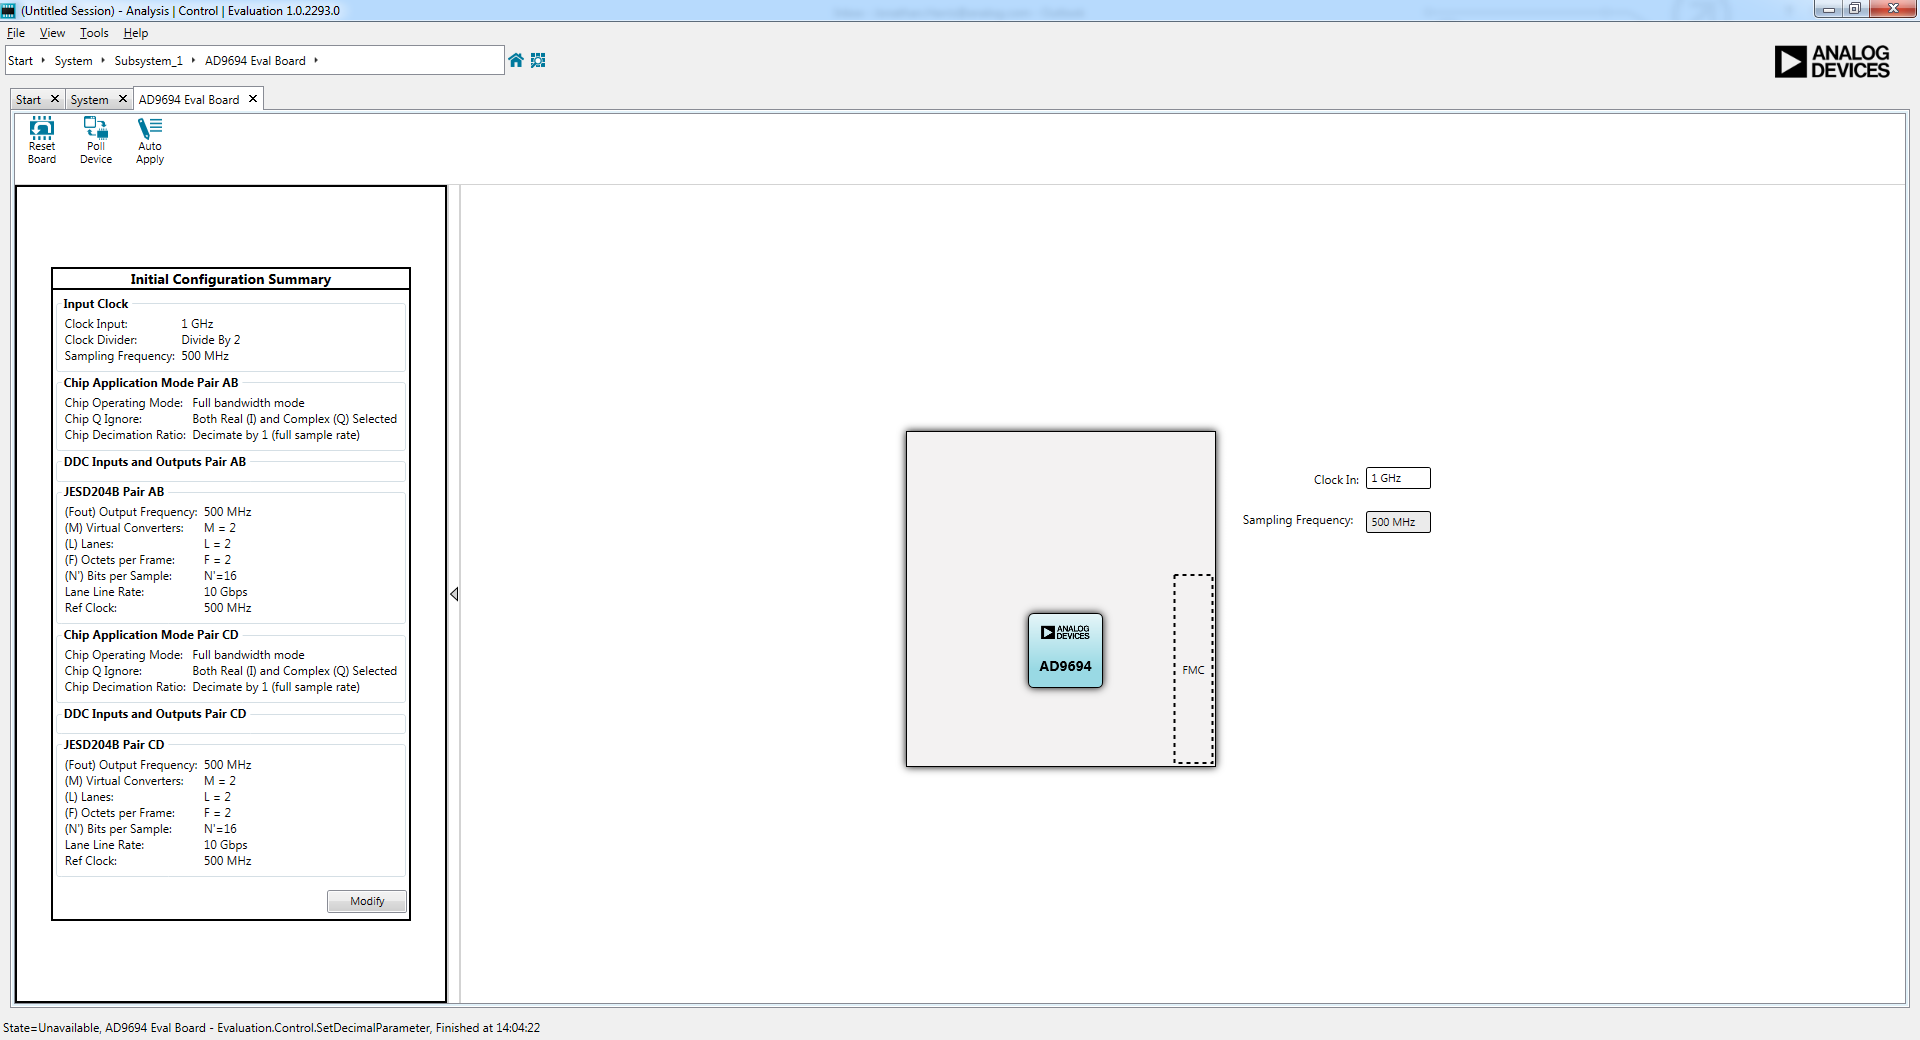Open the File menu
This screenshot has height=1040, width=1920.
pos(16,33)
